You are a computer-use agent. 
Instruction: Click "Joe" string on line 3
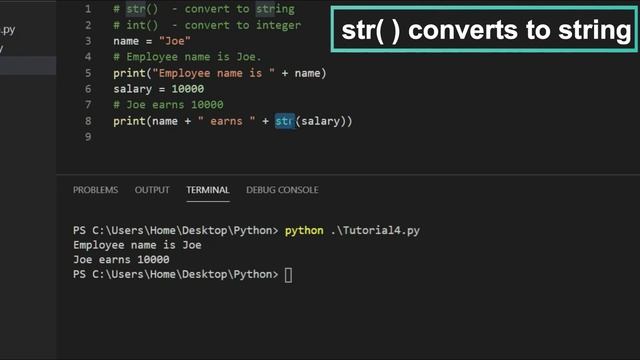click(x=175, y=41)
